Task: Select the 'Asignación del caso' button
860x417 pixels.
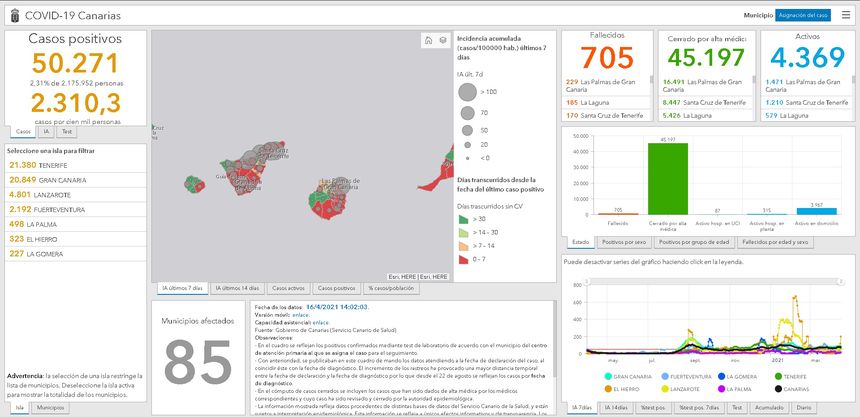Action: 803,16
